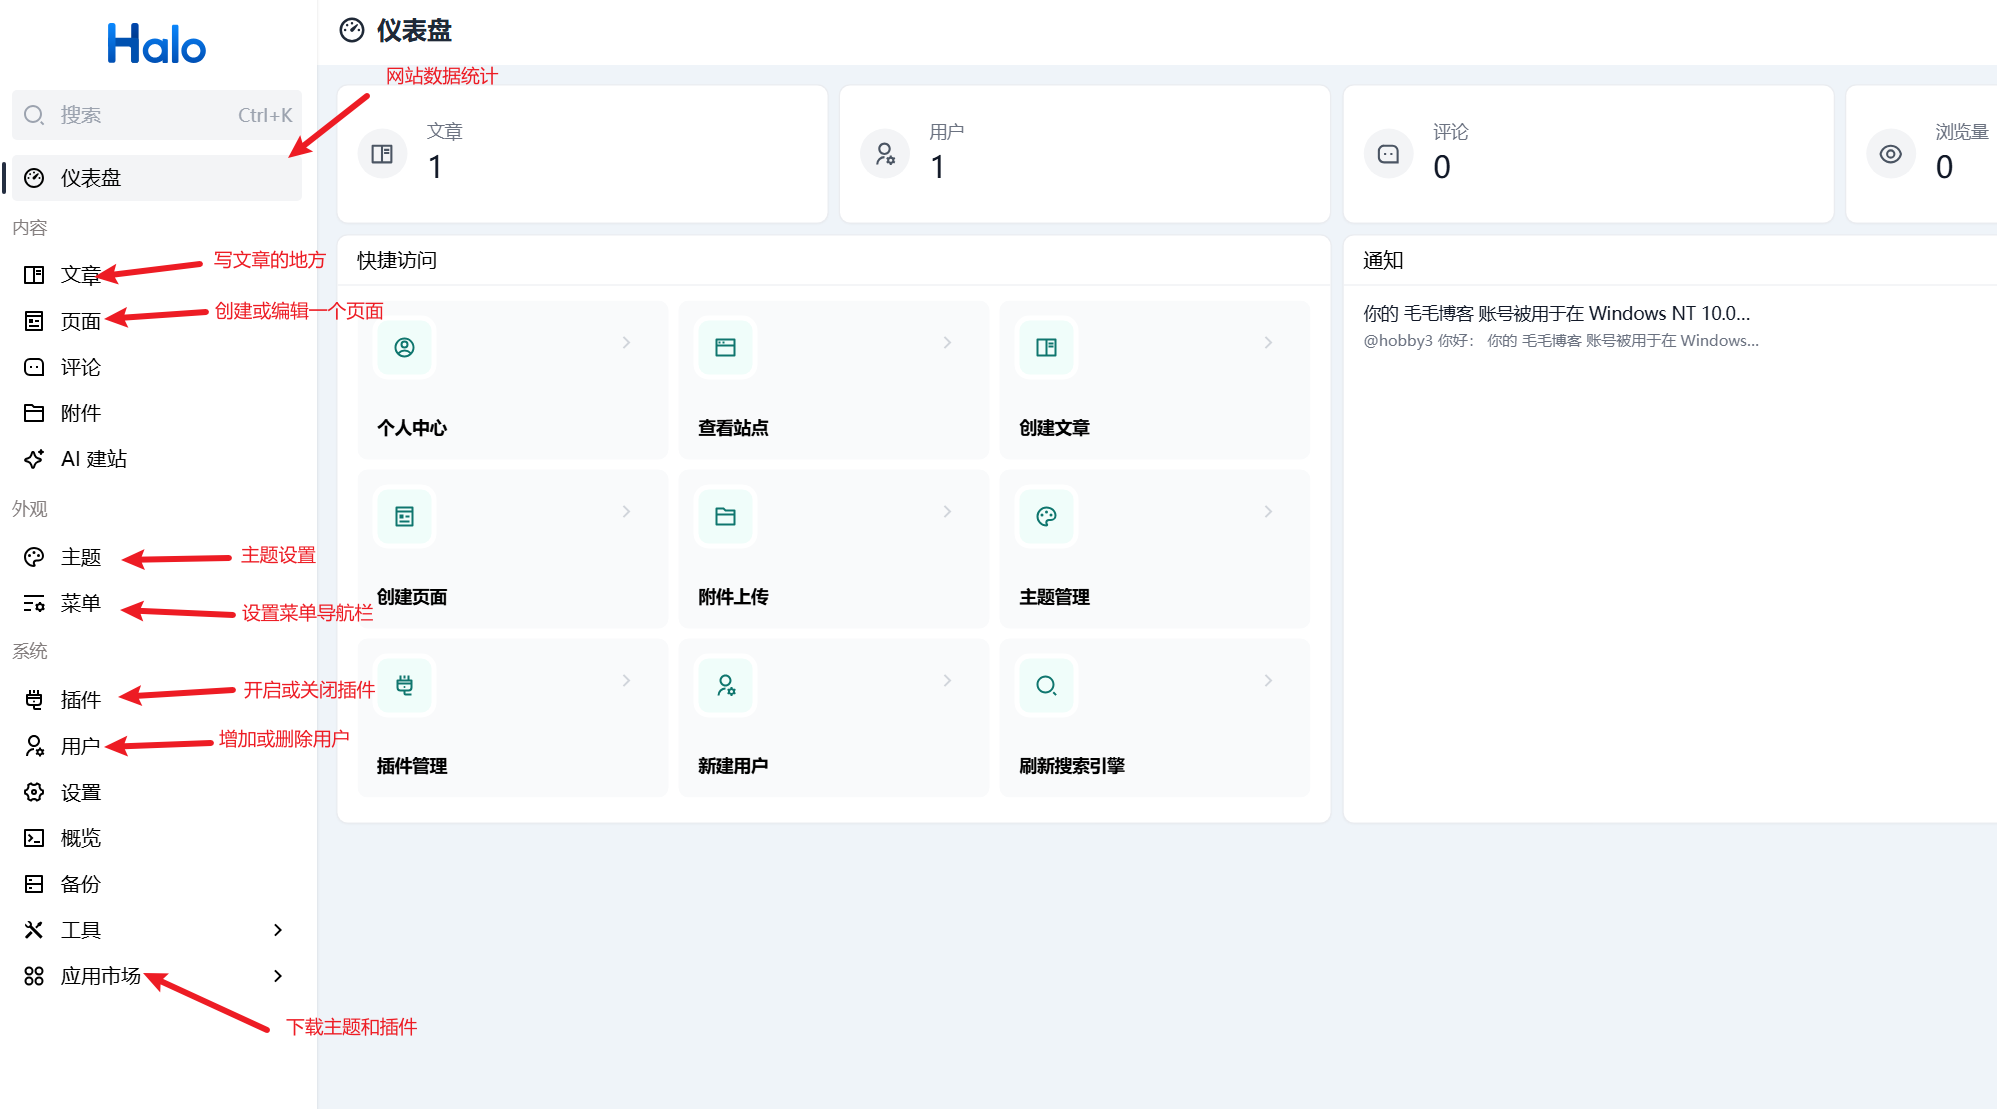Click the 浏览量 eye icon
The image size is (1997, 1109).
1890,154
